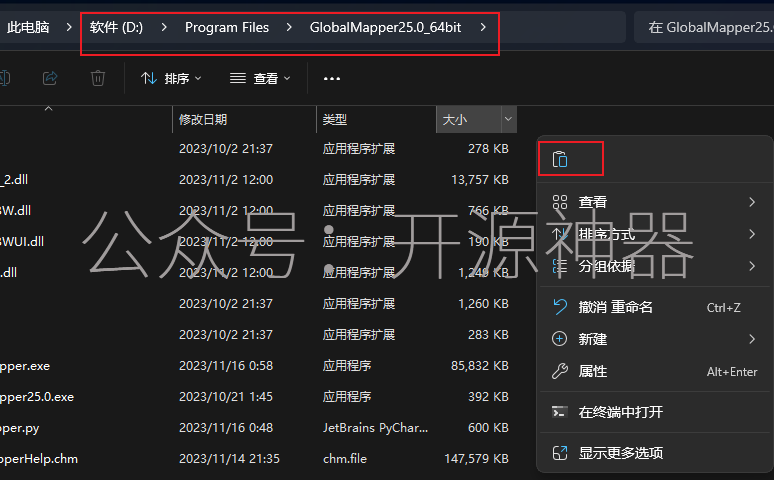Open 查看 submenu in context menu
Screen dimensions: 774x480
655,202
